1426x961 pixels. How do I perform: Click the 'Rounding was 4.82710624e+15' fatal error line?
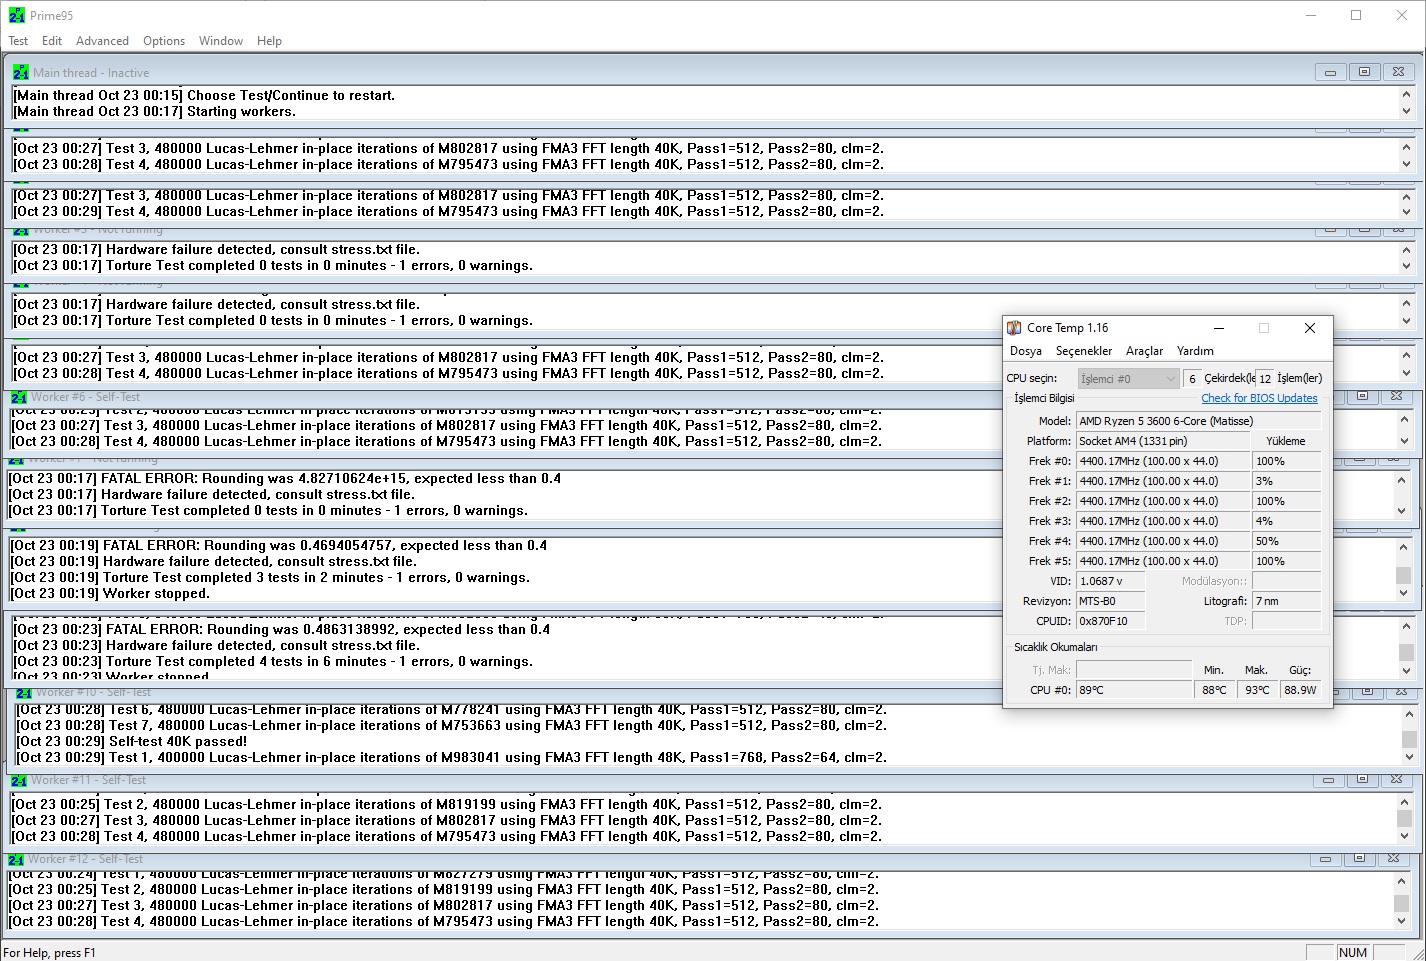tap(285, 479)
